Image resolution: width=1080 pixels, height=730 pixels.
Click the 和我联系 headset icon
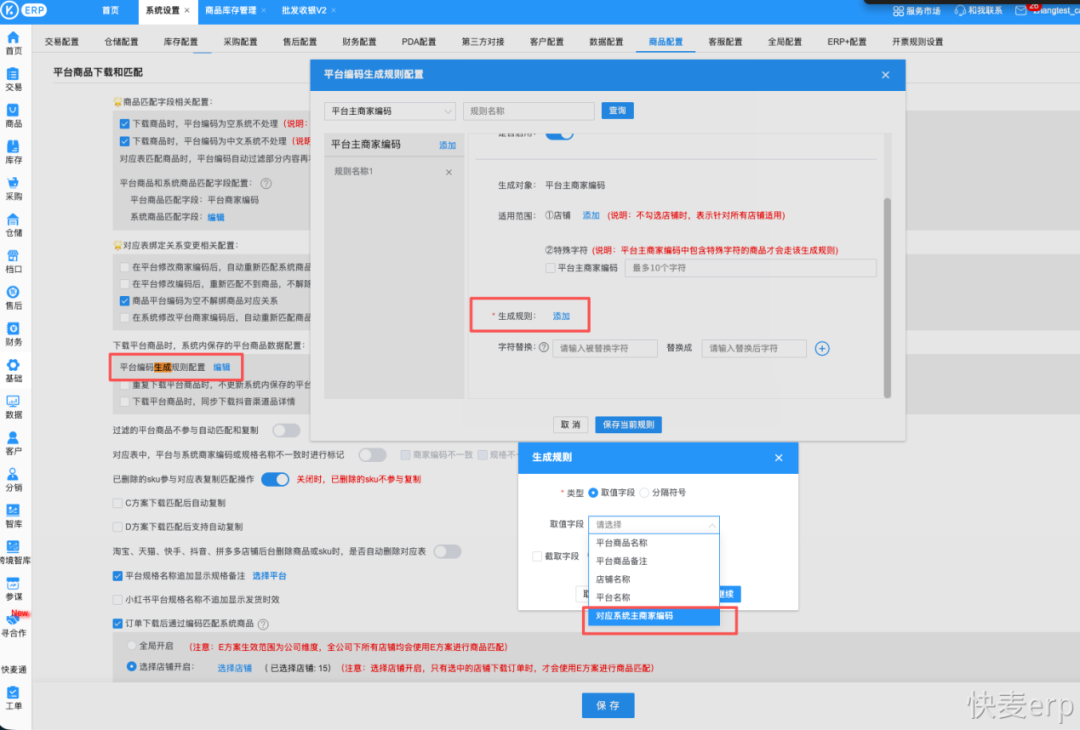(x=960, y=11)
